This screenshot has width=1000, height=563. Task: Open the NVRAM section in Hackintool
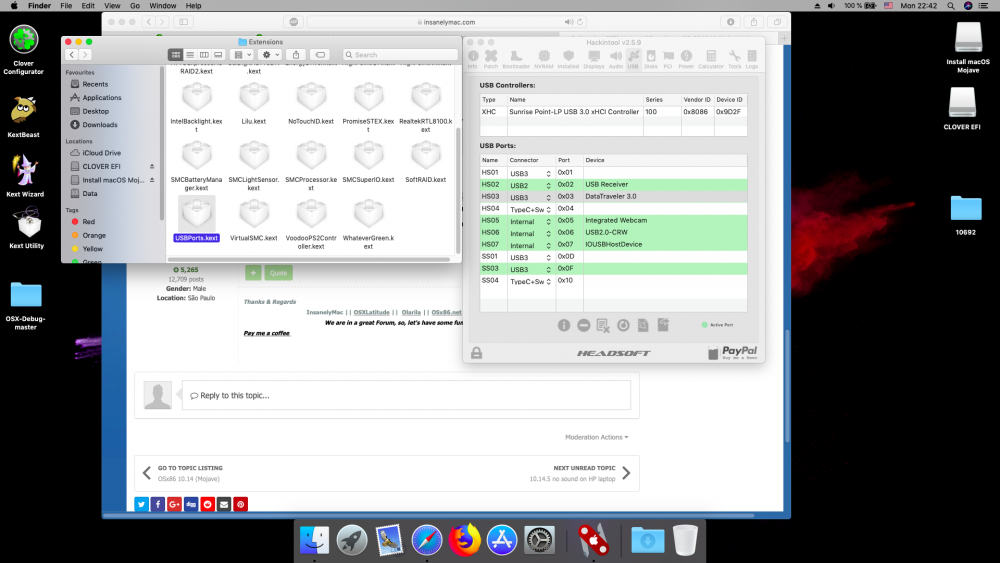(x=544, y=59)
